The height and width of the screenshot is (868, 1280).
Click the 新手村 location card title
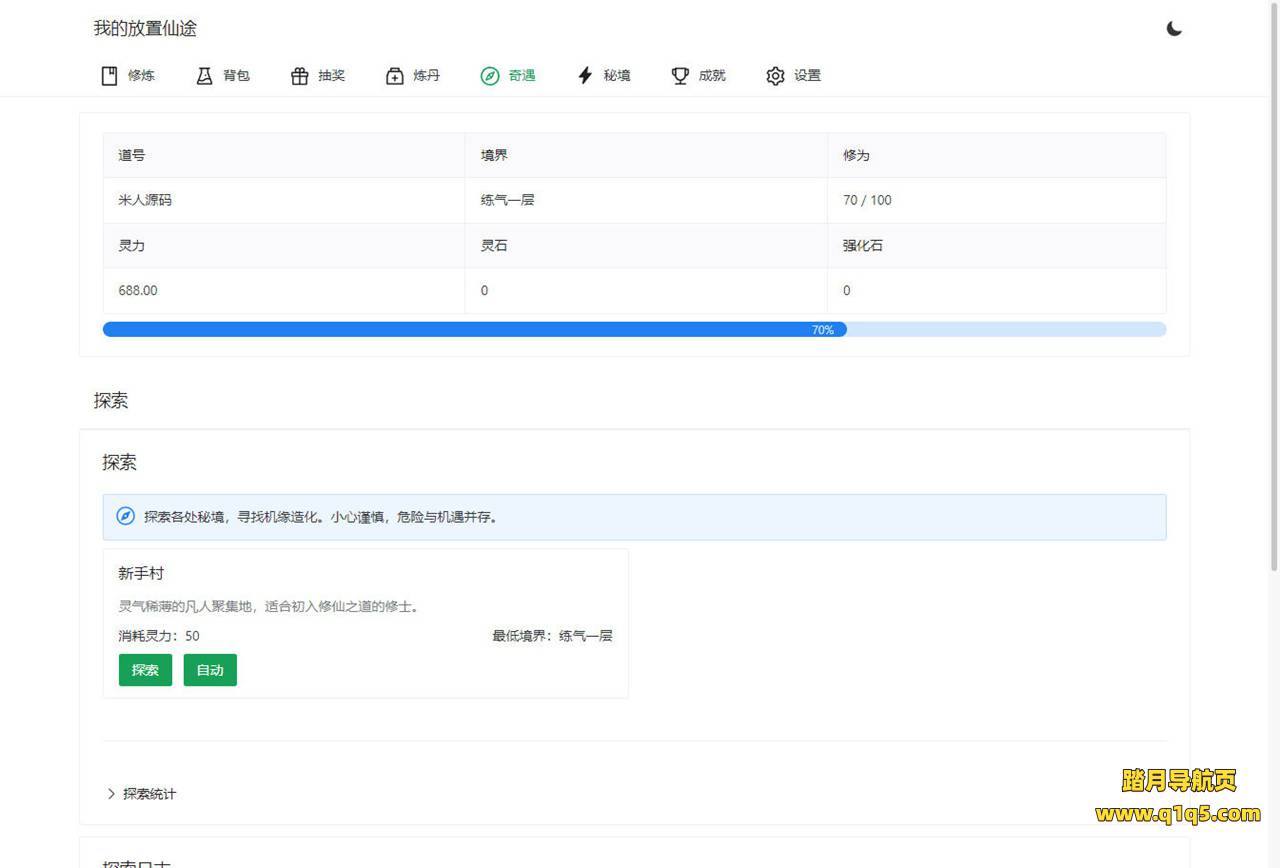[x=141, y=574]
